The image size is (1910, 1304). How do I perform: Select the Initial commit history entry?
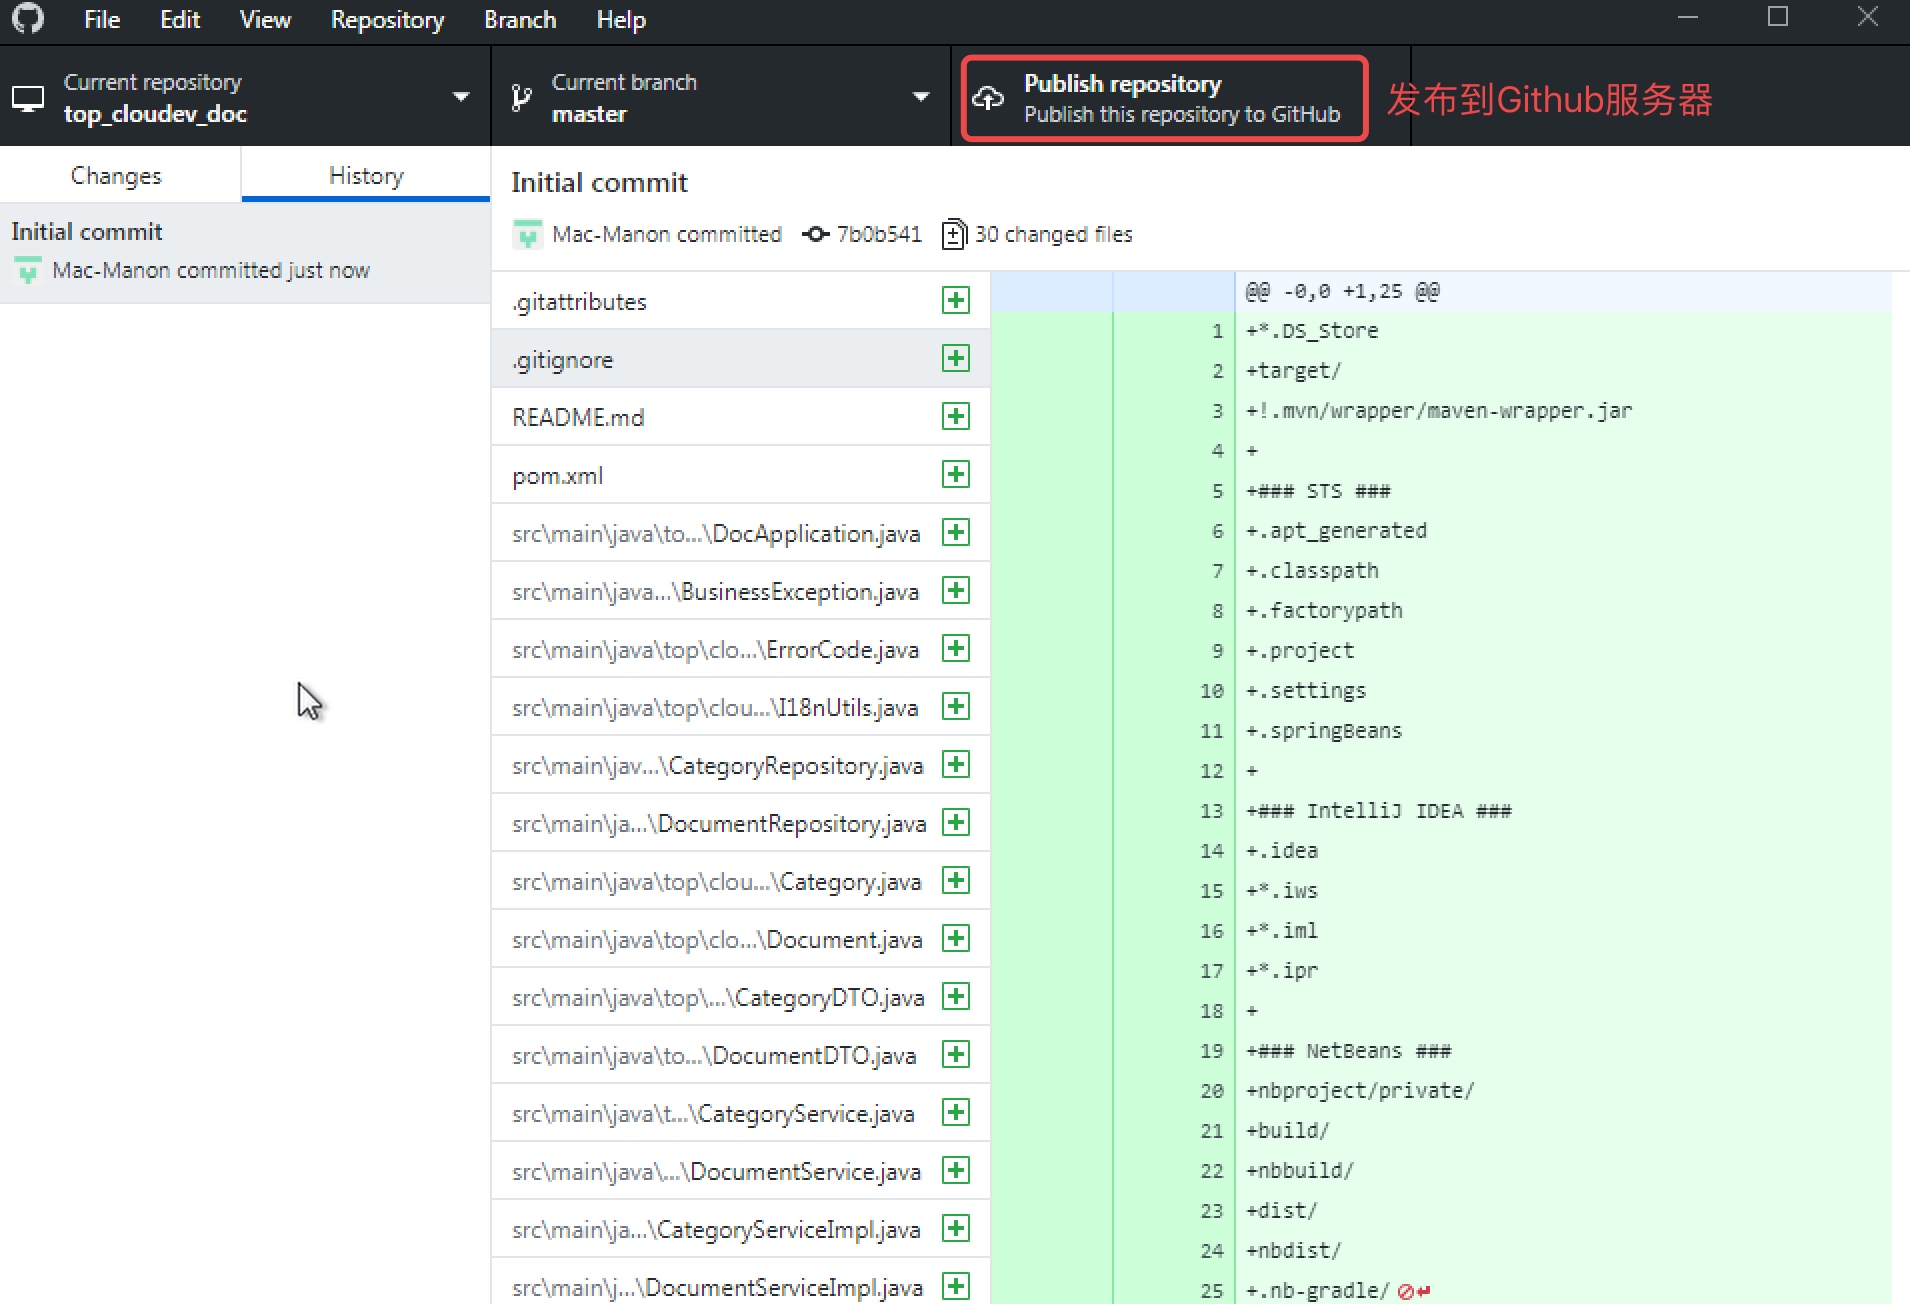(x=245, y=252)
